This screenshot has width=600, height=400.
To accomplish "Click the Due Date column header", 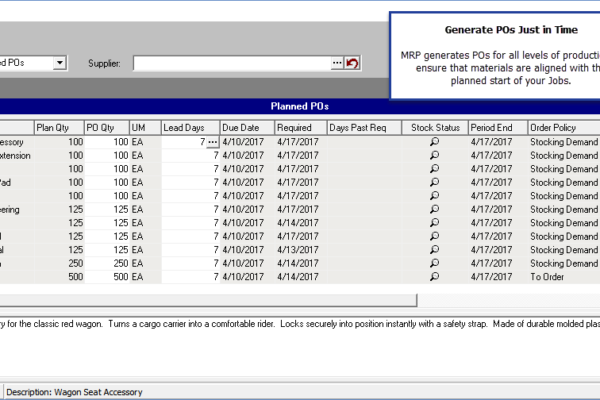I will pos(247,127).
